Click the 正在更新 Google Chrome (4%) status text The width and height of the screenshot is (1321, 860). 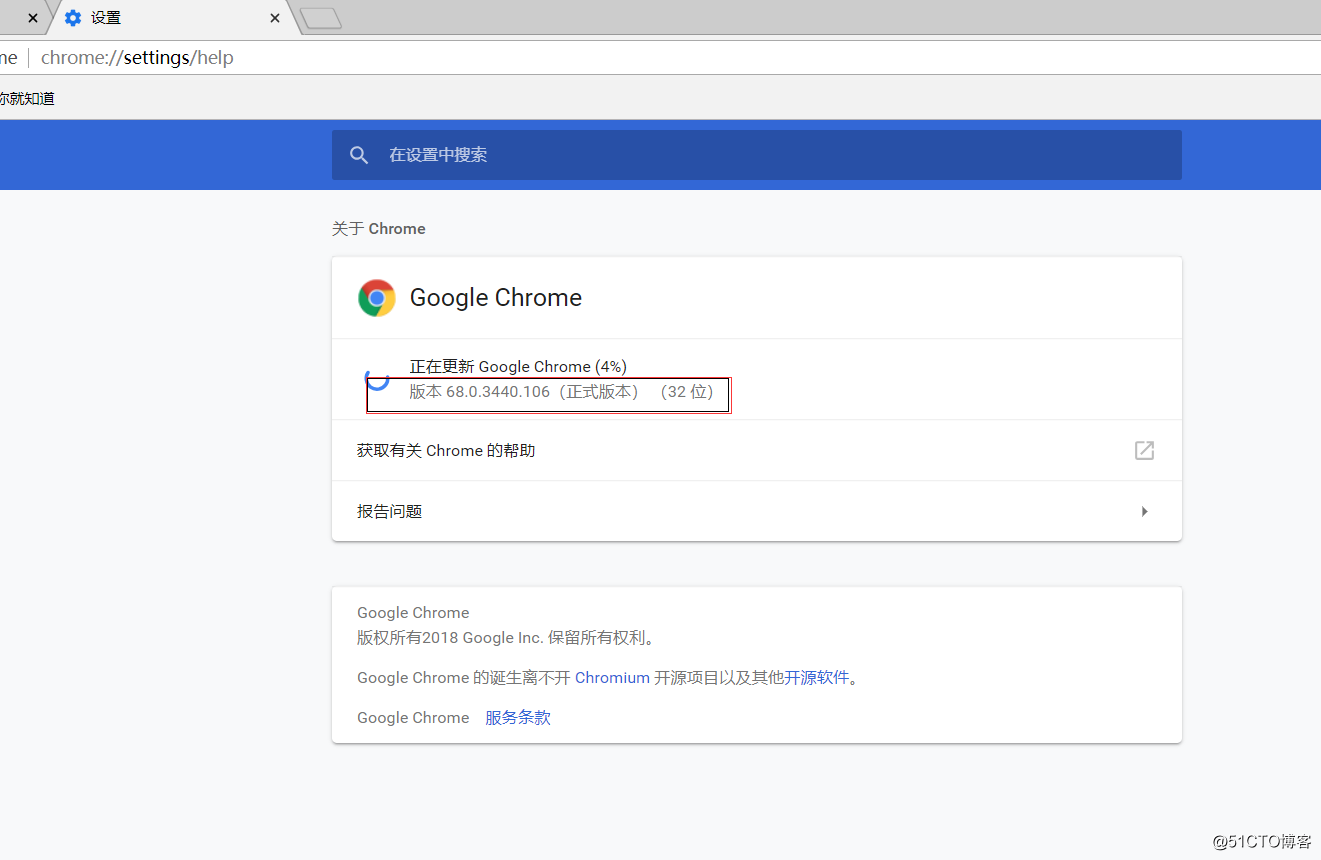518,366
